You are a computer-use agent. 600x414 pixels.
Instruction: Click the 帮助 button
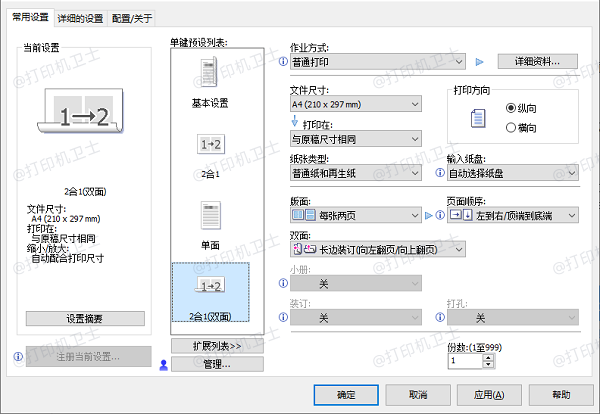(561, 395)
